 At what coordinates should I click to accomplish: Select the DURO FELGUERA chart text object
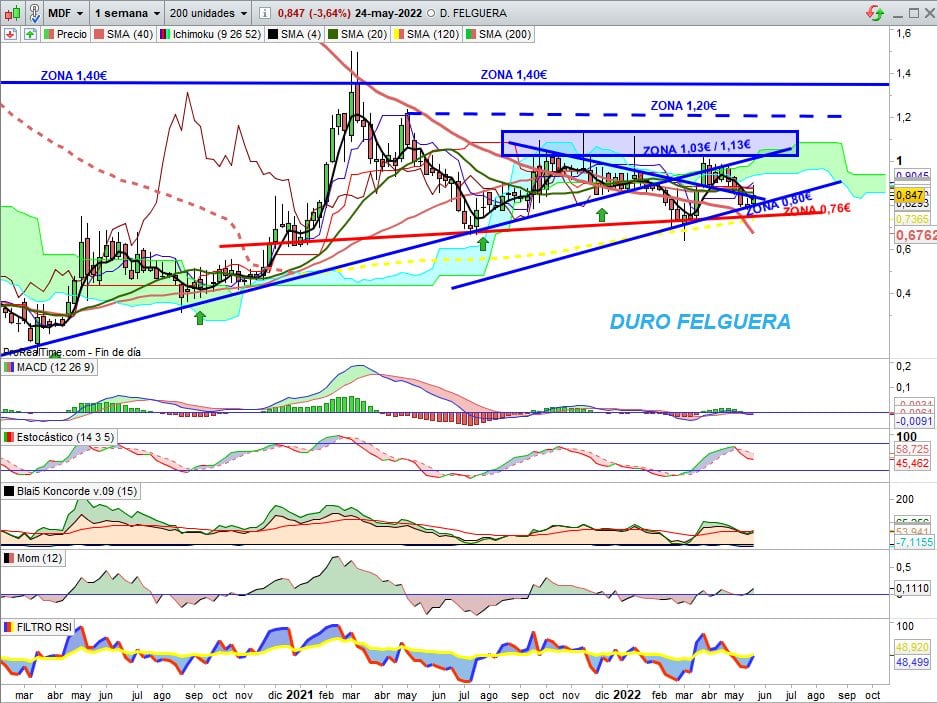700,322
